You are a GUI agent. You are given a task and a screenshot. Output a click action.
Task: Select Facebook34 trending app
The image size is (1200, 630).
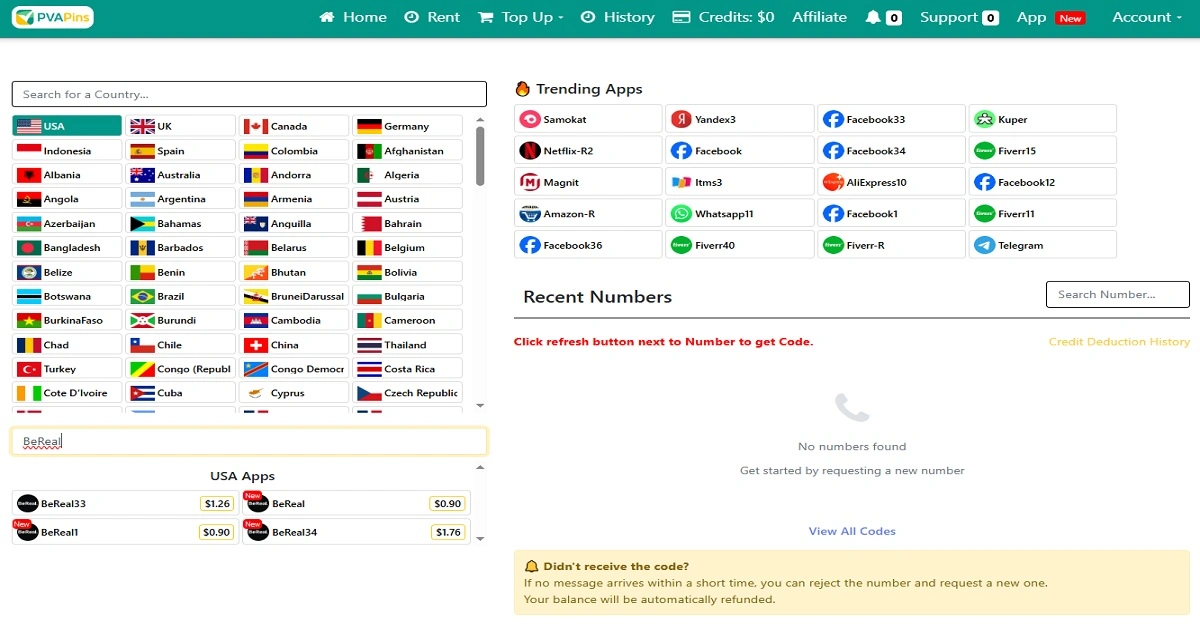[x=891, y=151]
